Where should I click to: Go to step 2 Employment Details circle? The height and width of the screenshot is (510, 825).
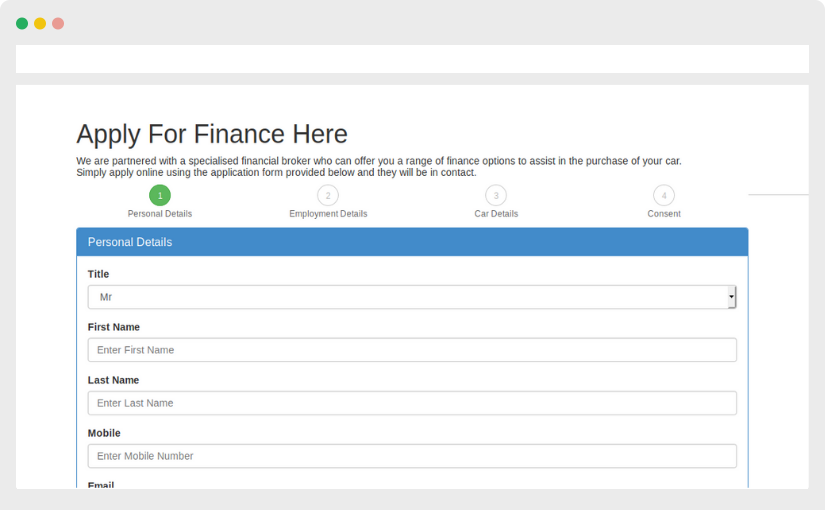click(328, 195)
